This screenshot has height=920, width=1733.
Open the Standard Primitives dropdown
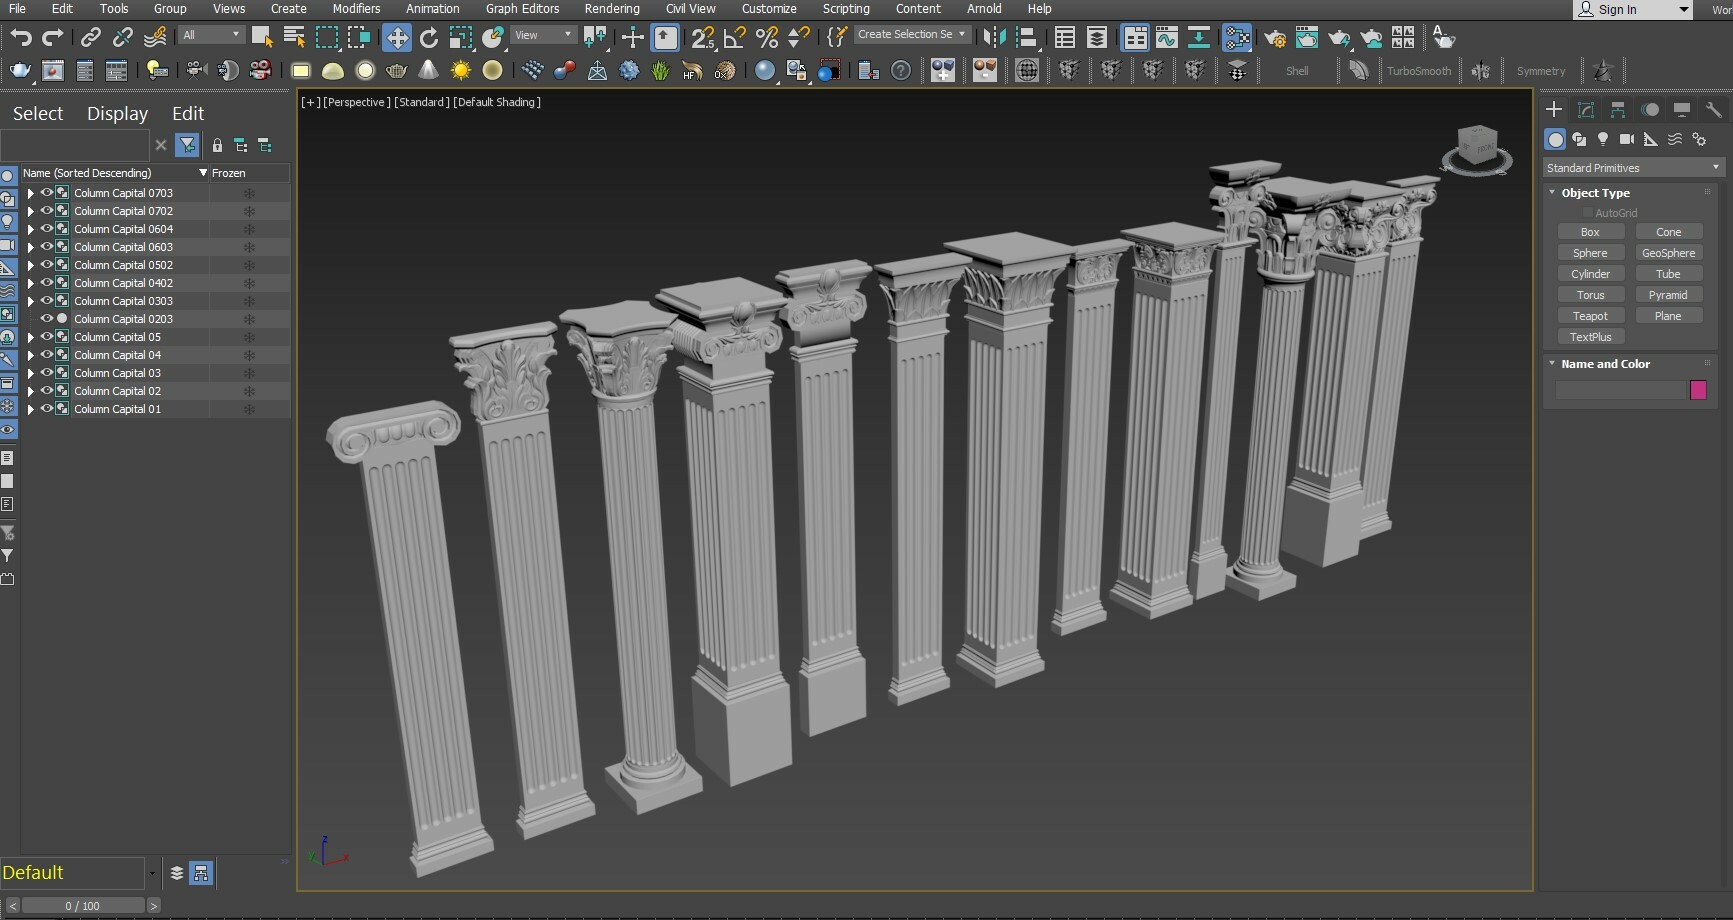[x=1630, y=167]
